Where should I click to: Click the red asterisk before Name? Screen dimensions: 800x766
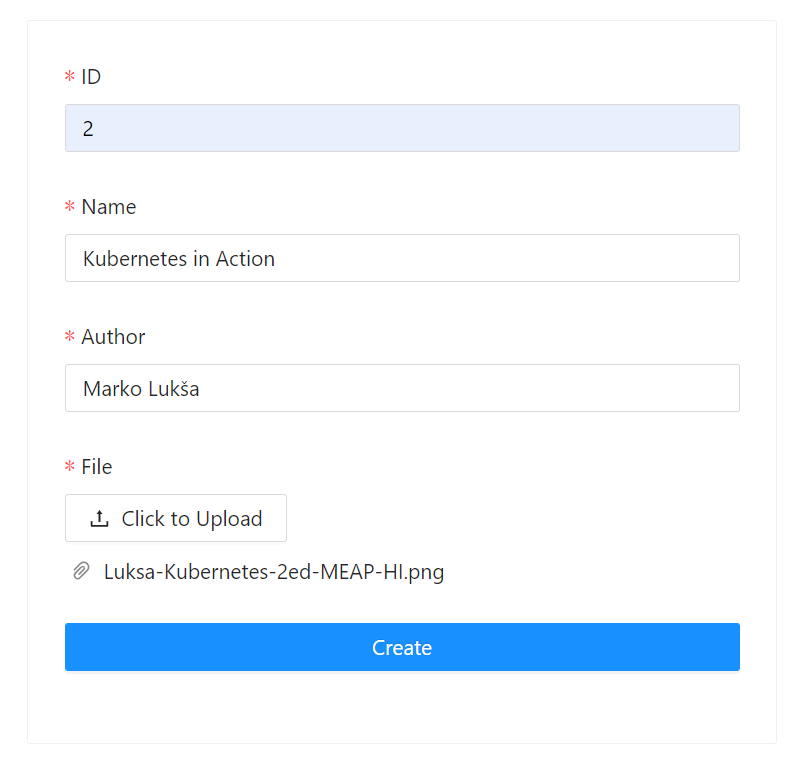pos(70,208)
